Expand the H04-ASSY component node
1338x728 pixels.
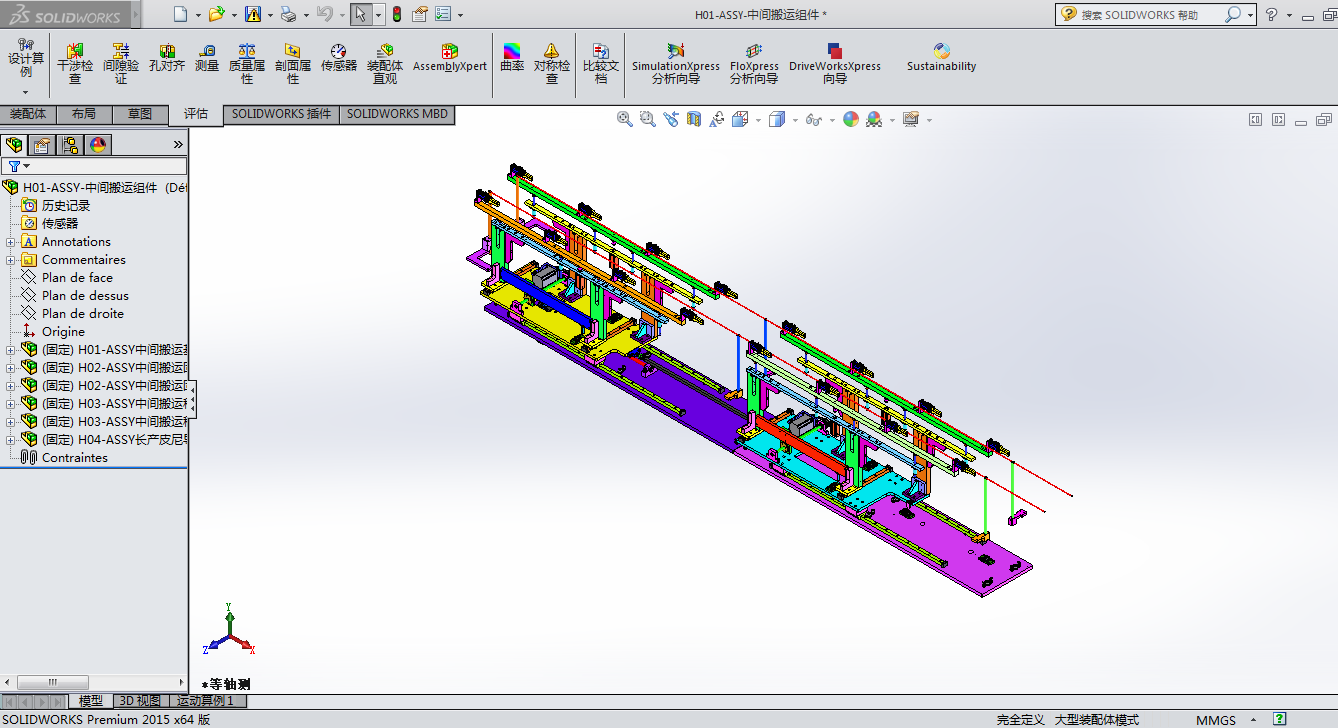point(11,440)
